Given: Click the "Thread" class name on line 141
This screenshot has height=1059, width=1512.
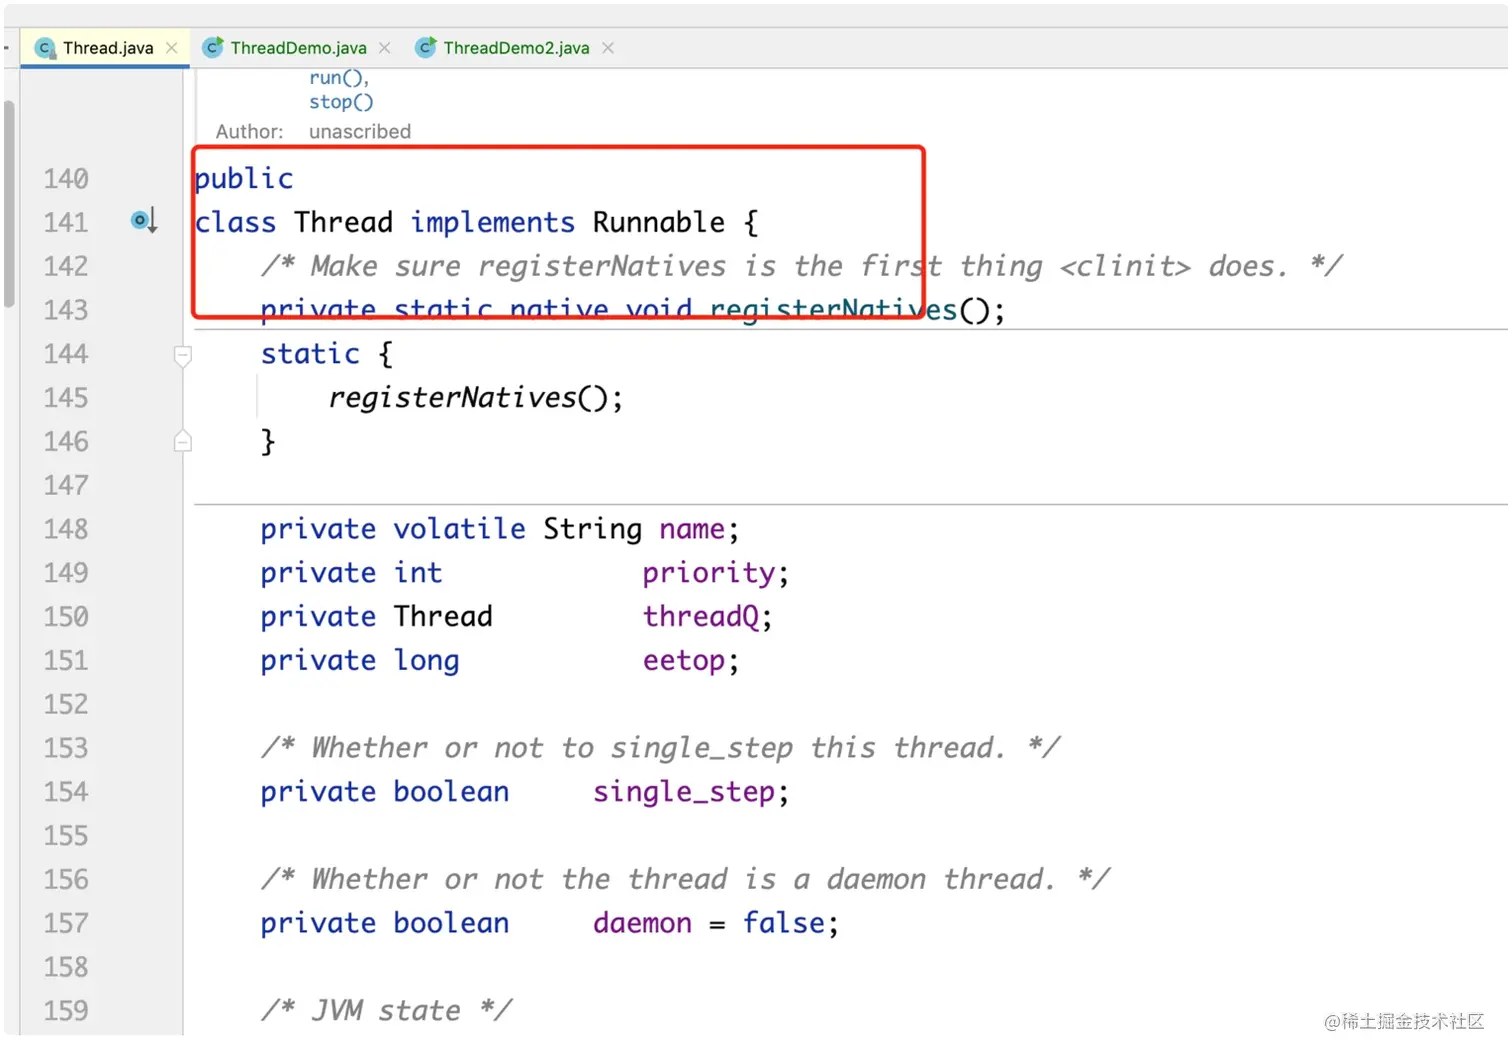Looking at the screenshot, I should (x=343, y=222).
